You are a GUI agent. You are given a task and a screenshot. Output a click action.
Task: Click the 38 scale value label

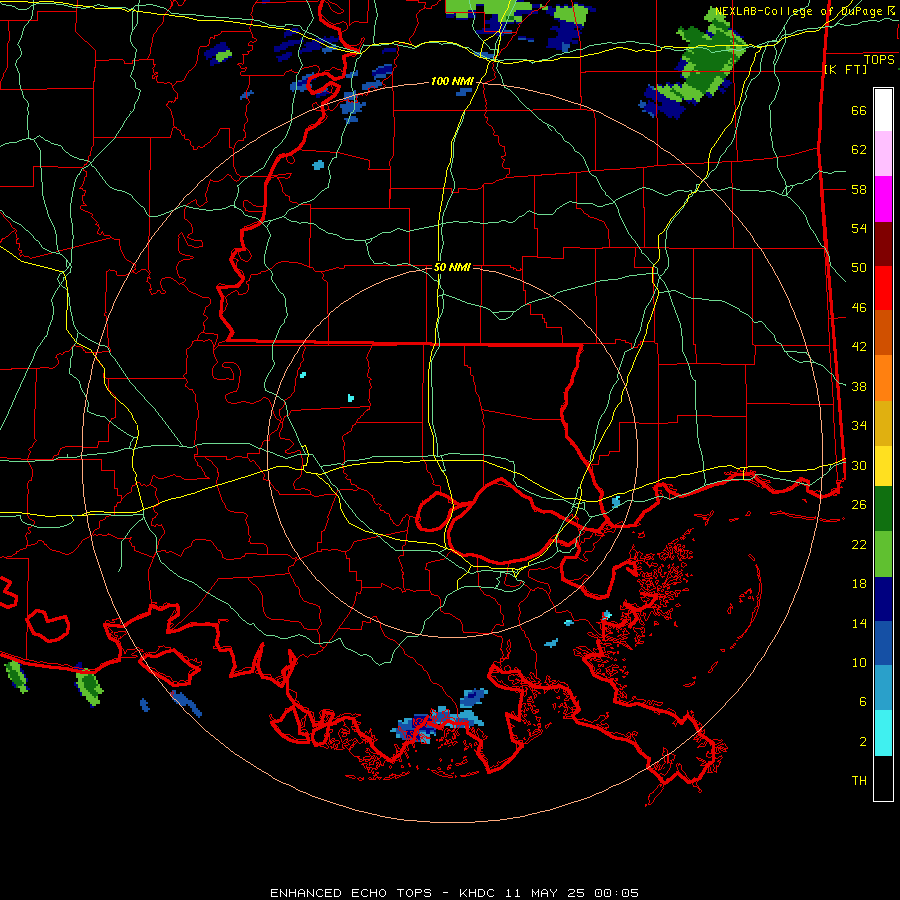point(859,386)
